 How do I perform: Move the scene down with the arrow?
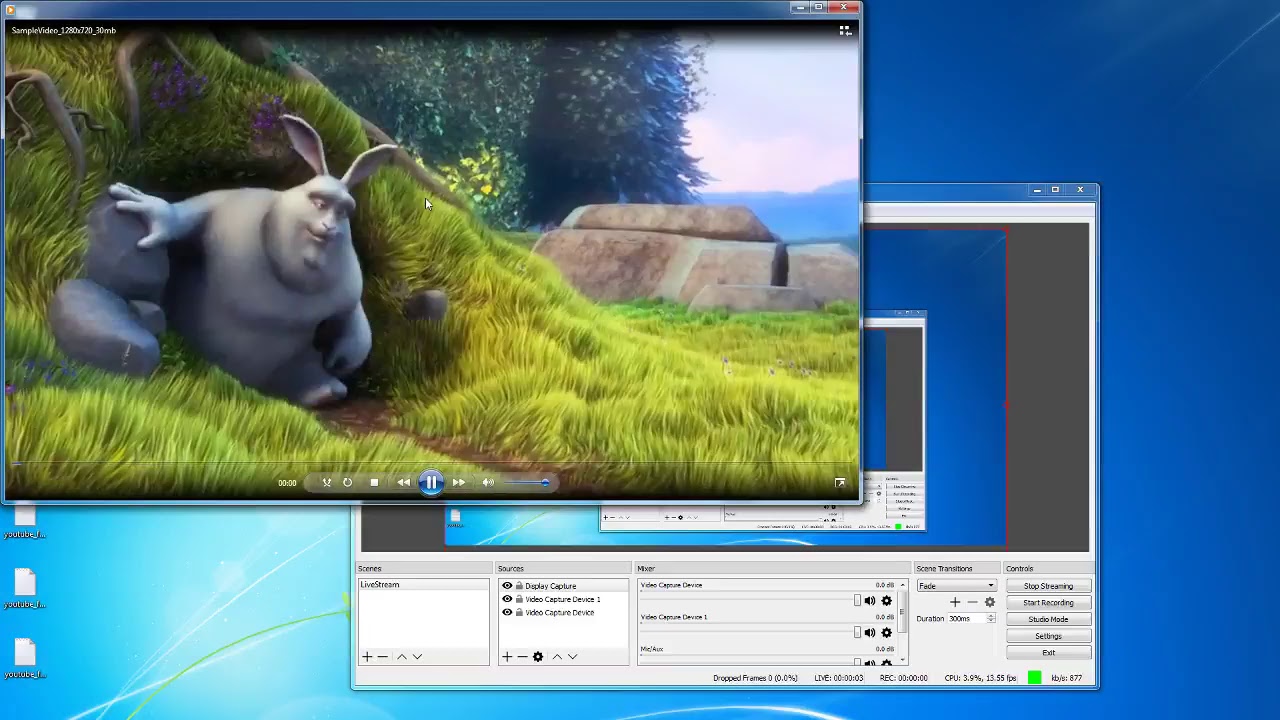click(x=417, y=657)
